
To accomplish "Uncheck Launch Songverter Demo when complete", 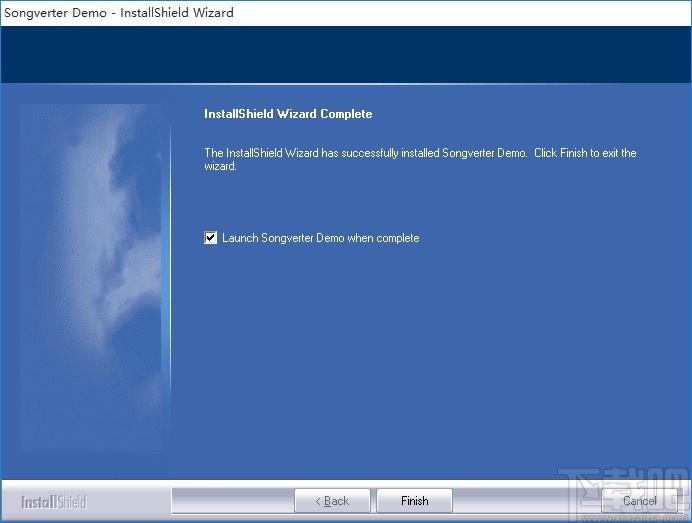I will [x=211, y=238].
